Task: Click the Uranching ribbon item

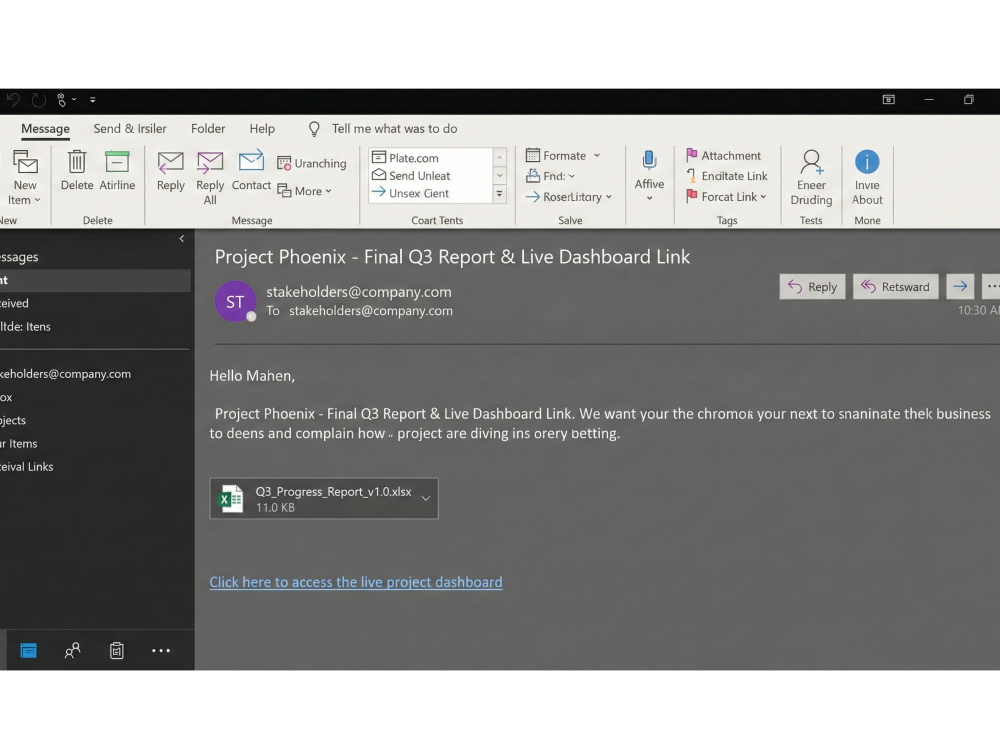Action: [311, 163]
